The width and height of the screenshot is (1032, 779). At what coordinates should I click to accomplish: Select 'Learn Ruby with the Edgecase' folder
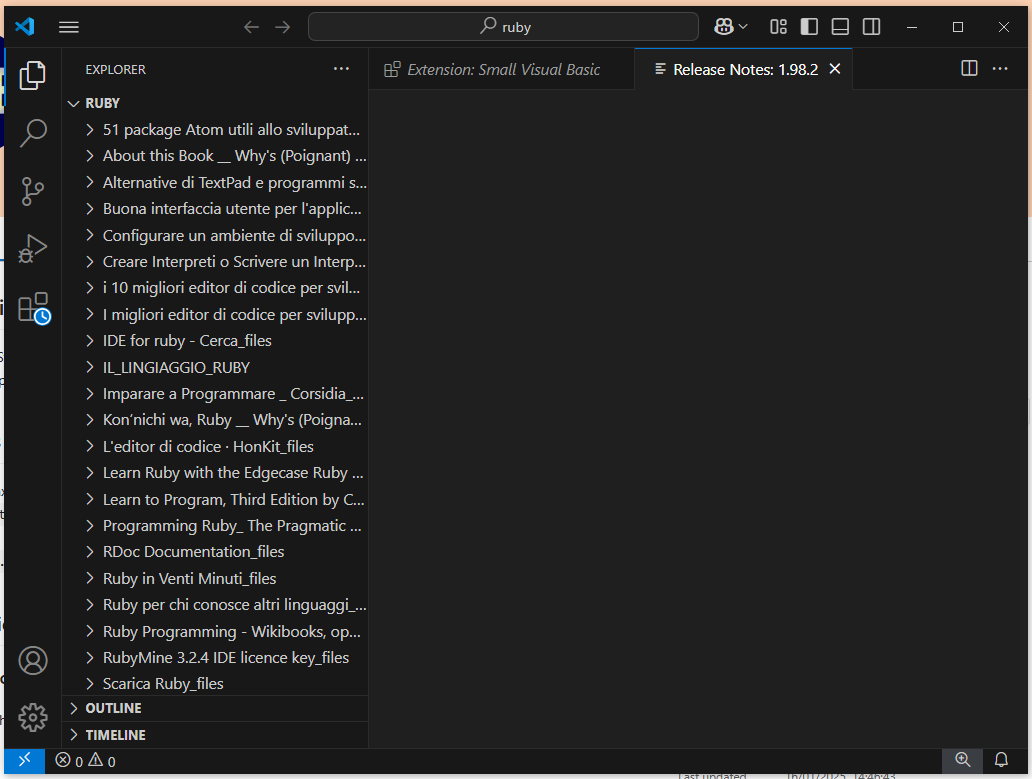coord(215,473)
